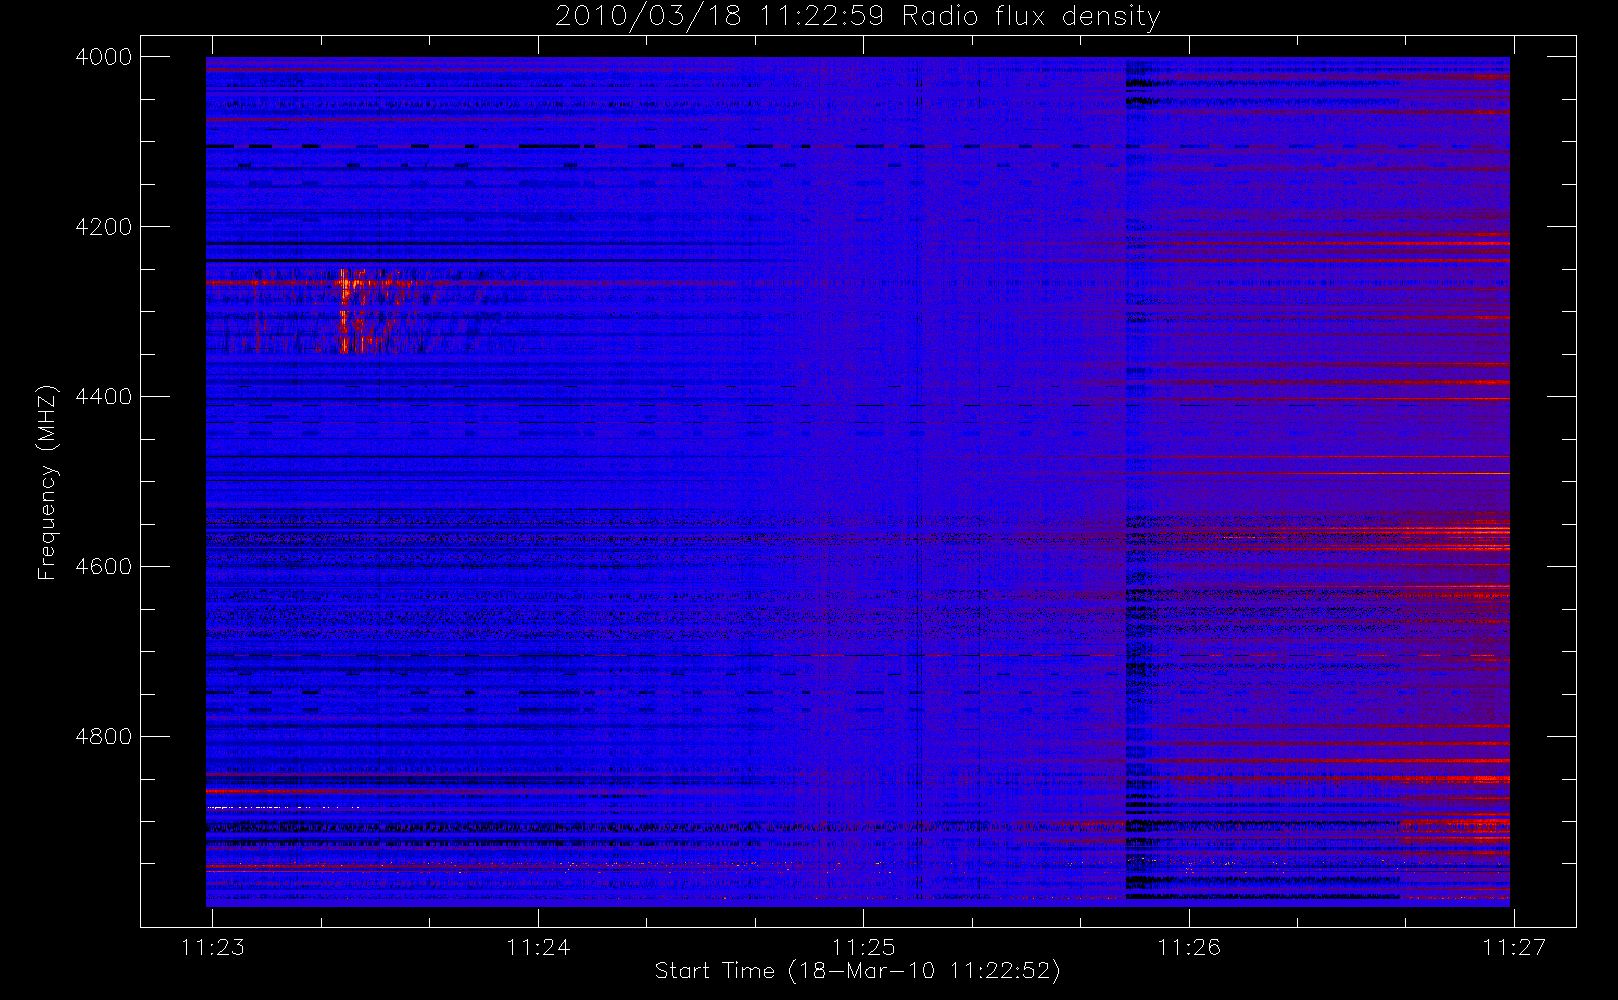Viewport: 1618px width, 1000px height.
Task: Click the 4400 frequency tick label
Action: click(104, 397)
